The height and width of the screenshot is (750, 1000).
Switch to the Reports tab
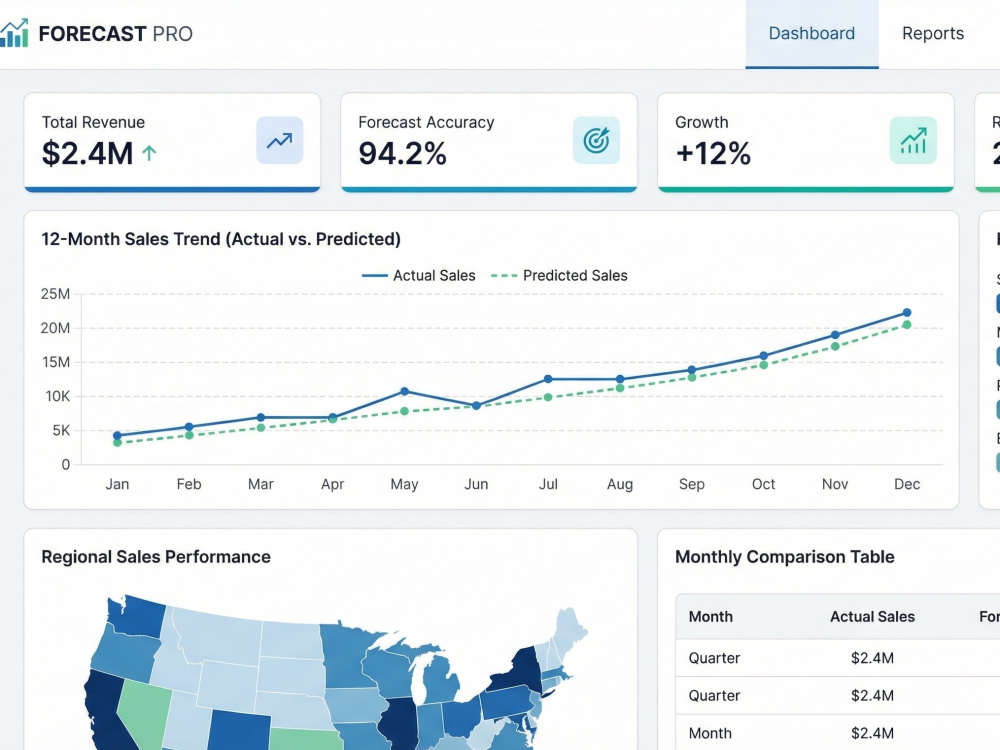(x=933, y=34)
